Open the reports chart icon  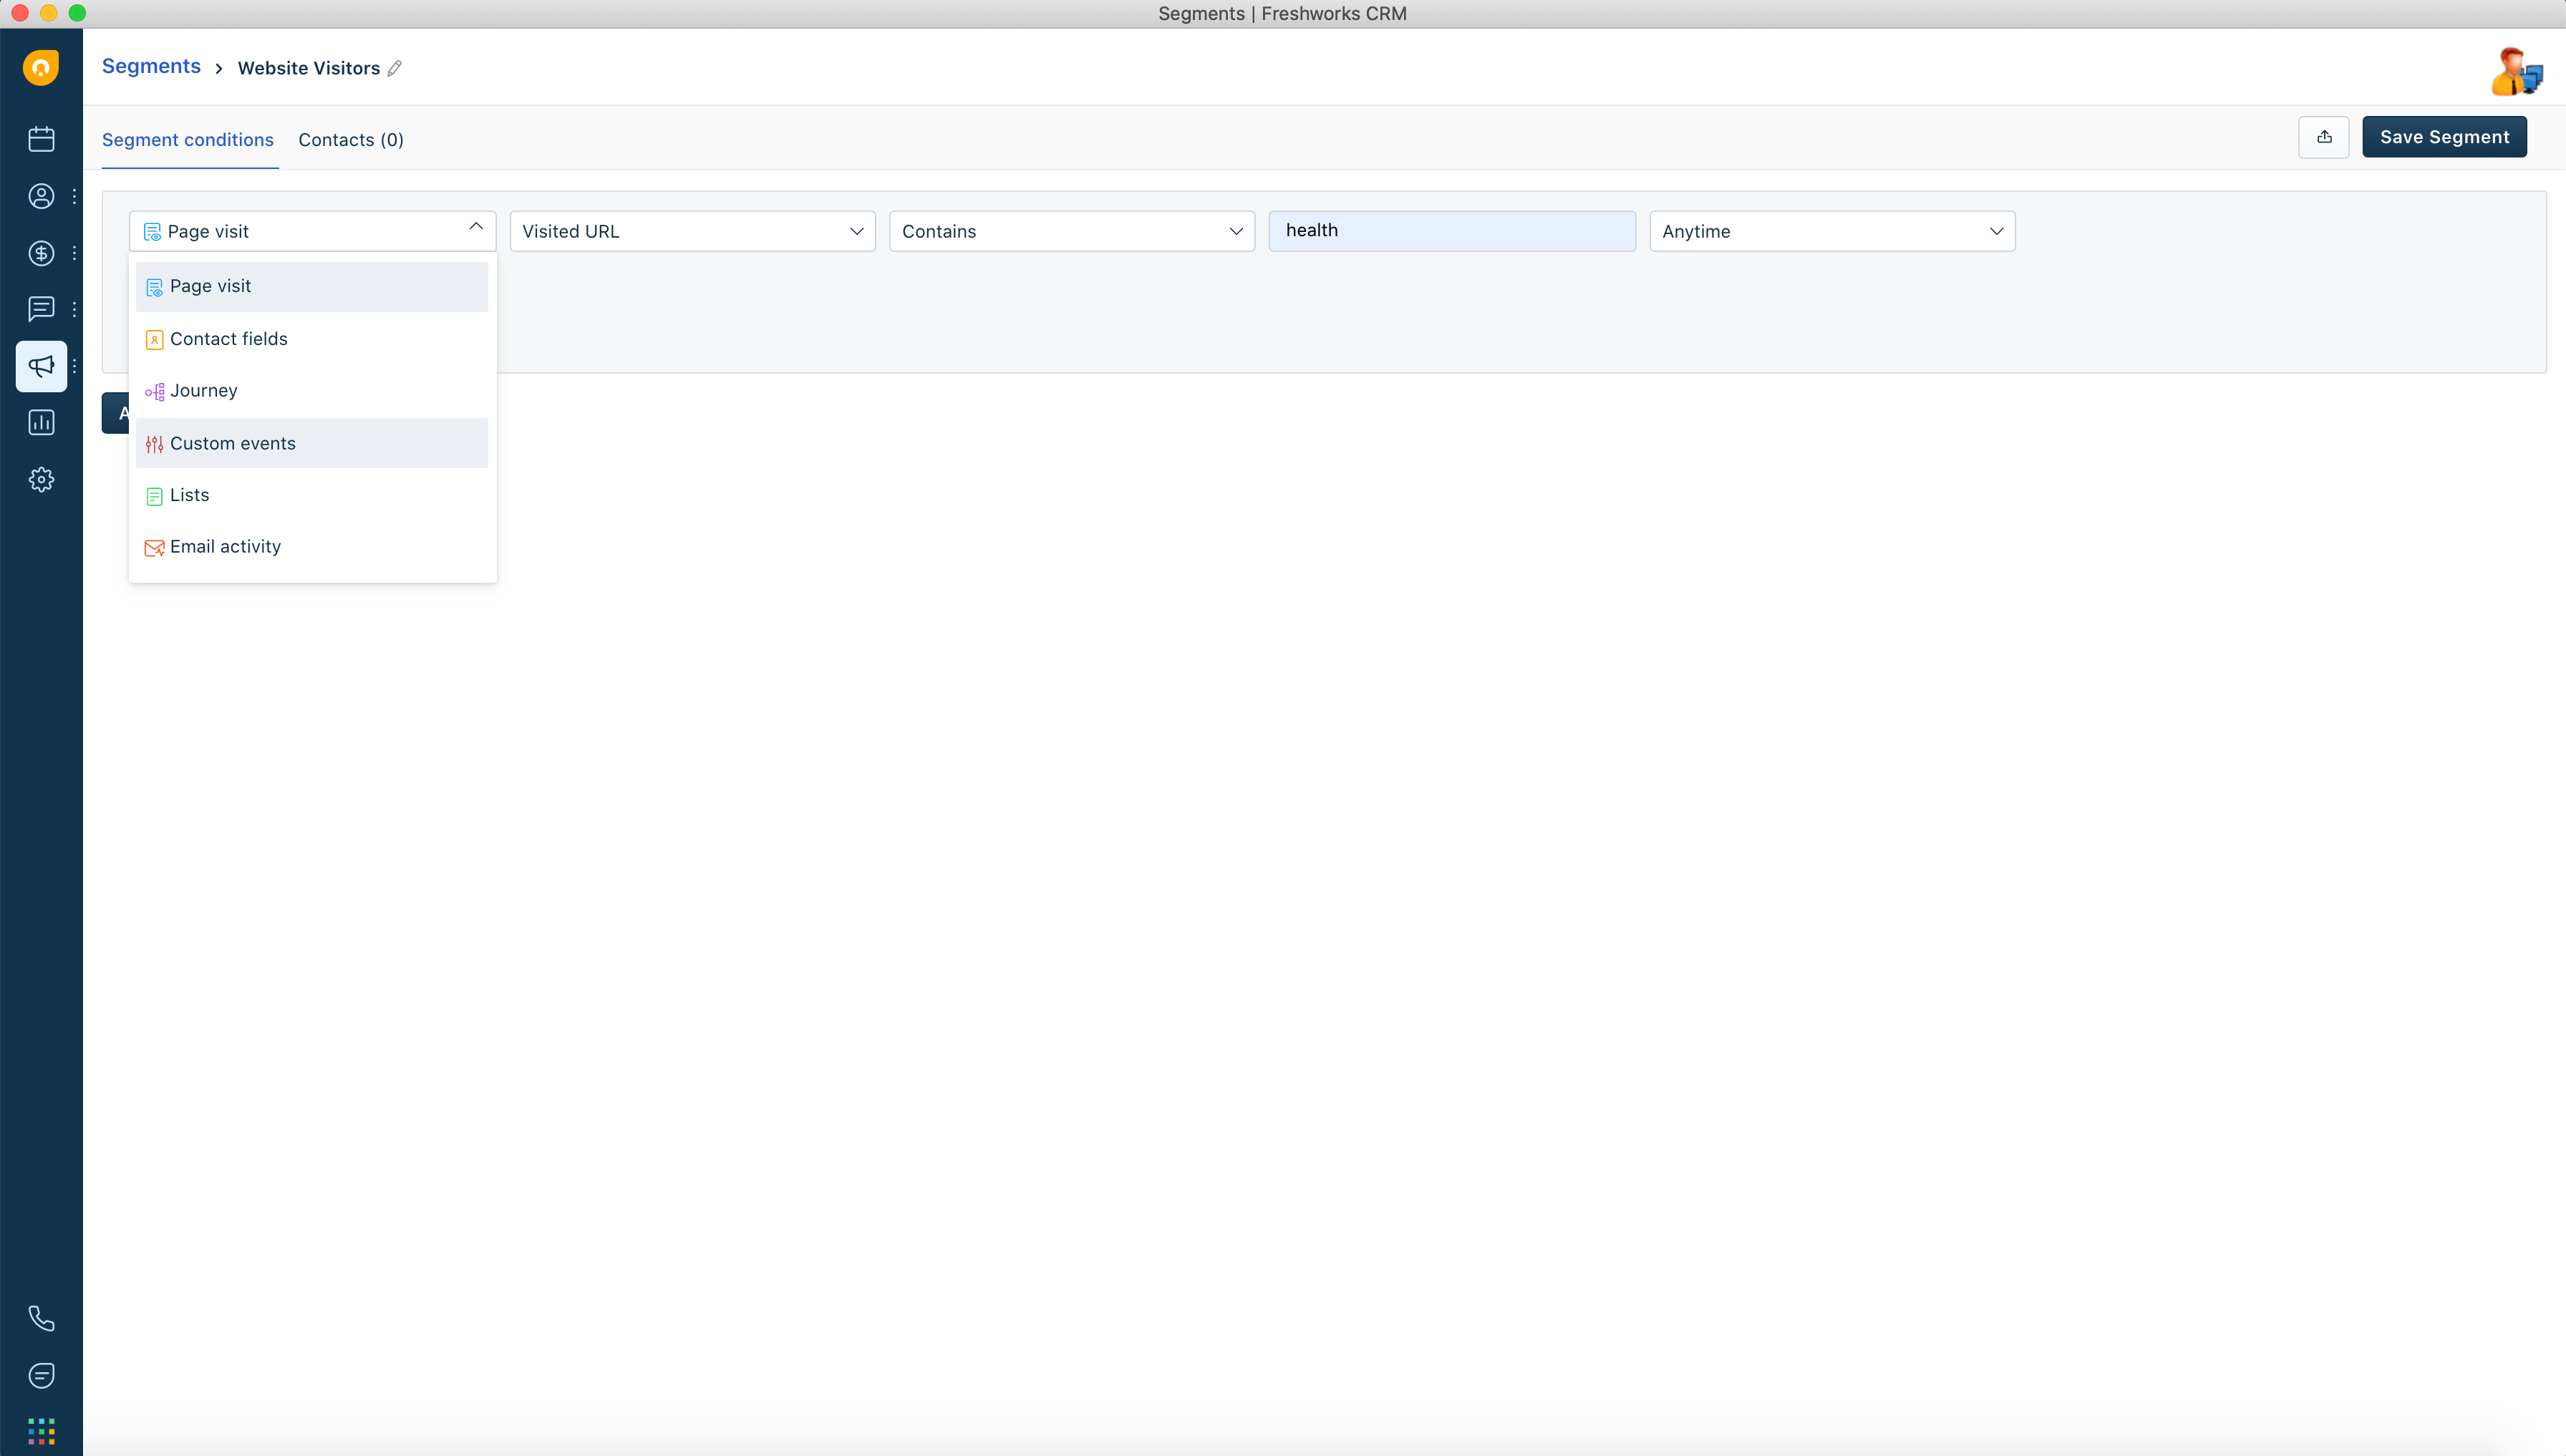coord(41,423)
